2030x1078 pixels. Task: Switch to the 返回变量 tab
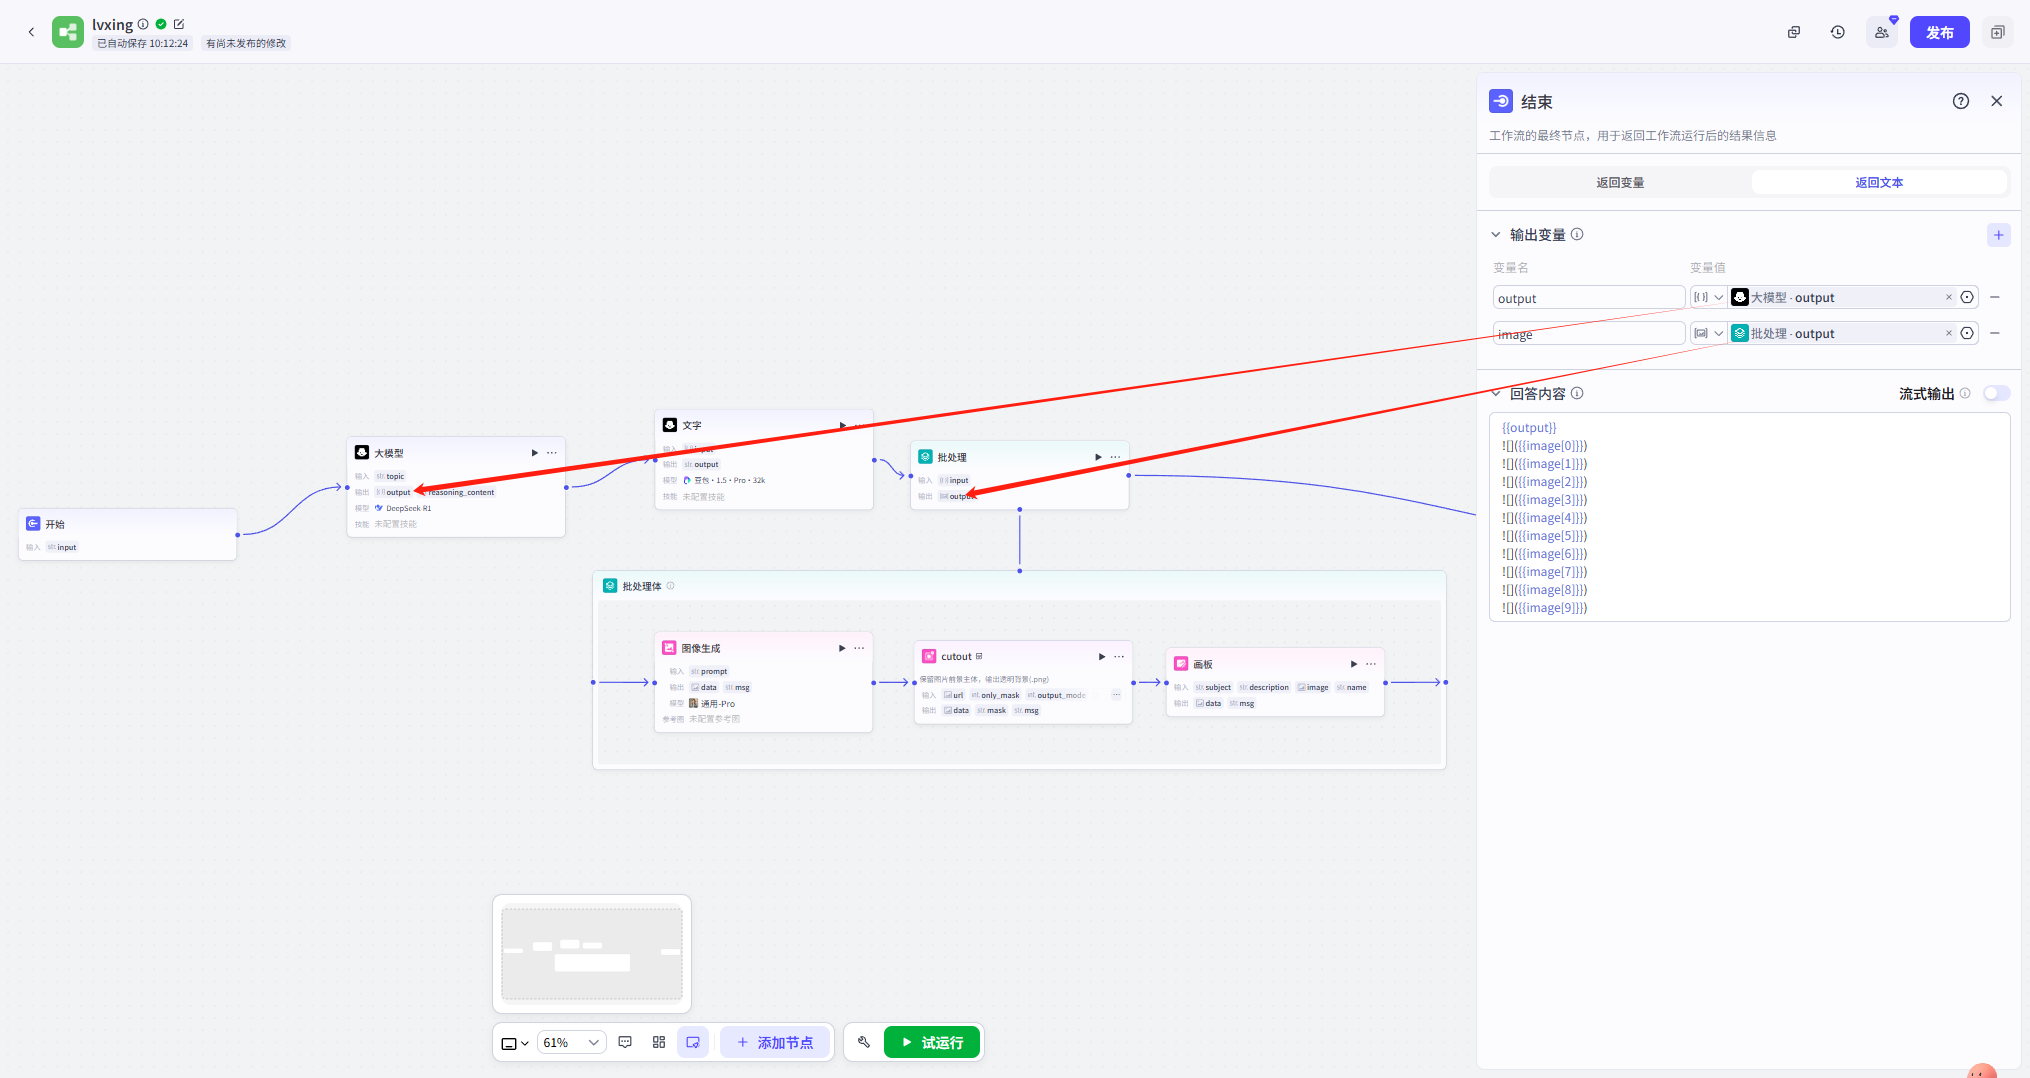coord(1620,182)
